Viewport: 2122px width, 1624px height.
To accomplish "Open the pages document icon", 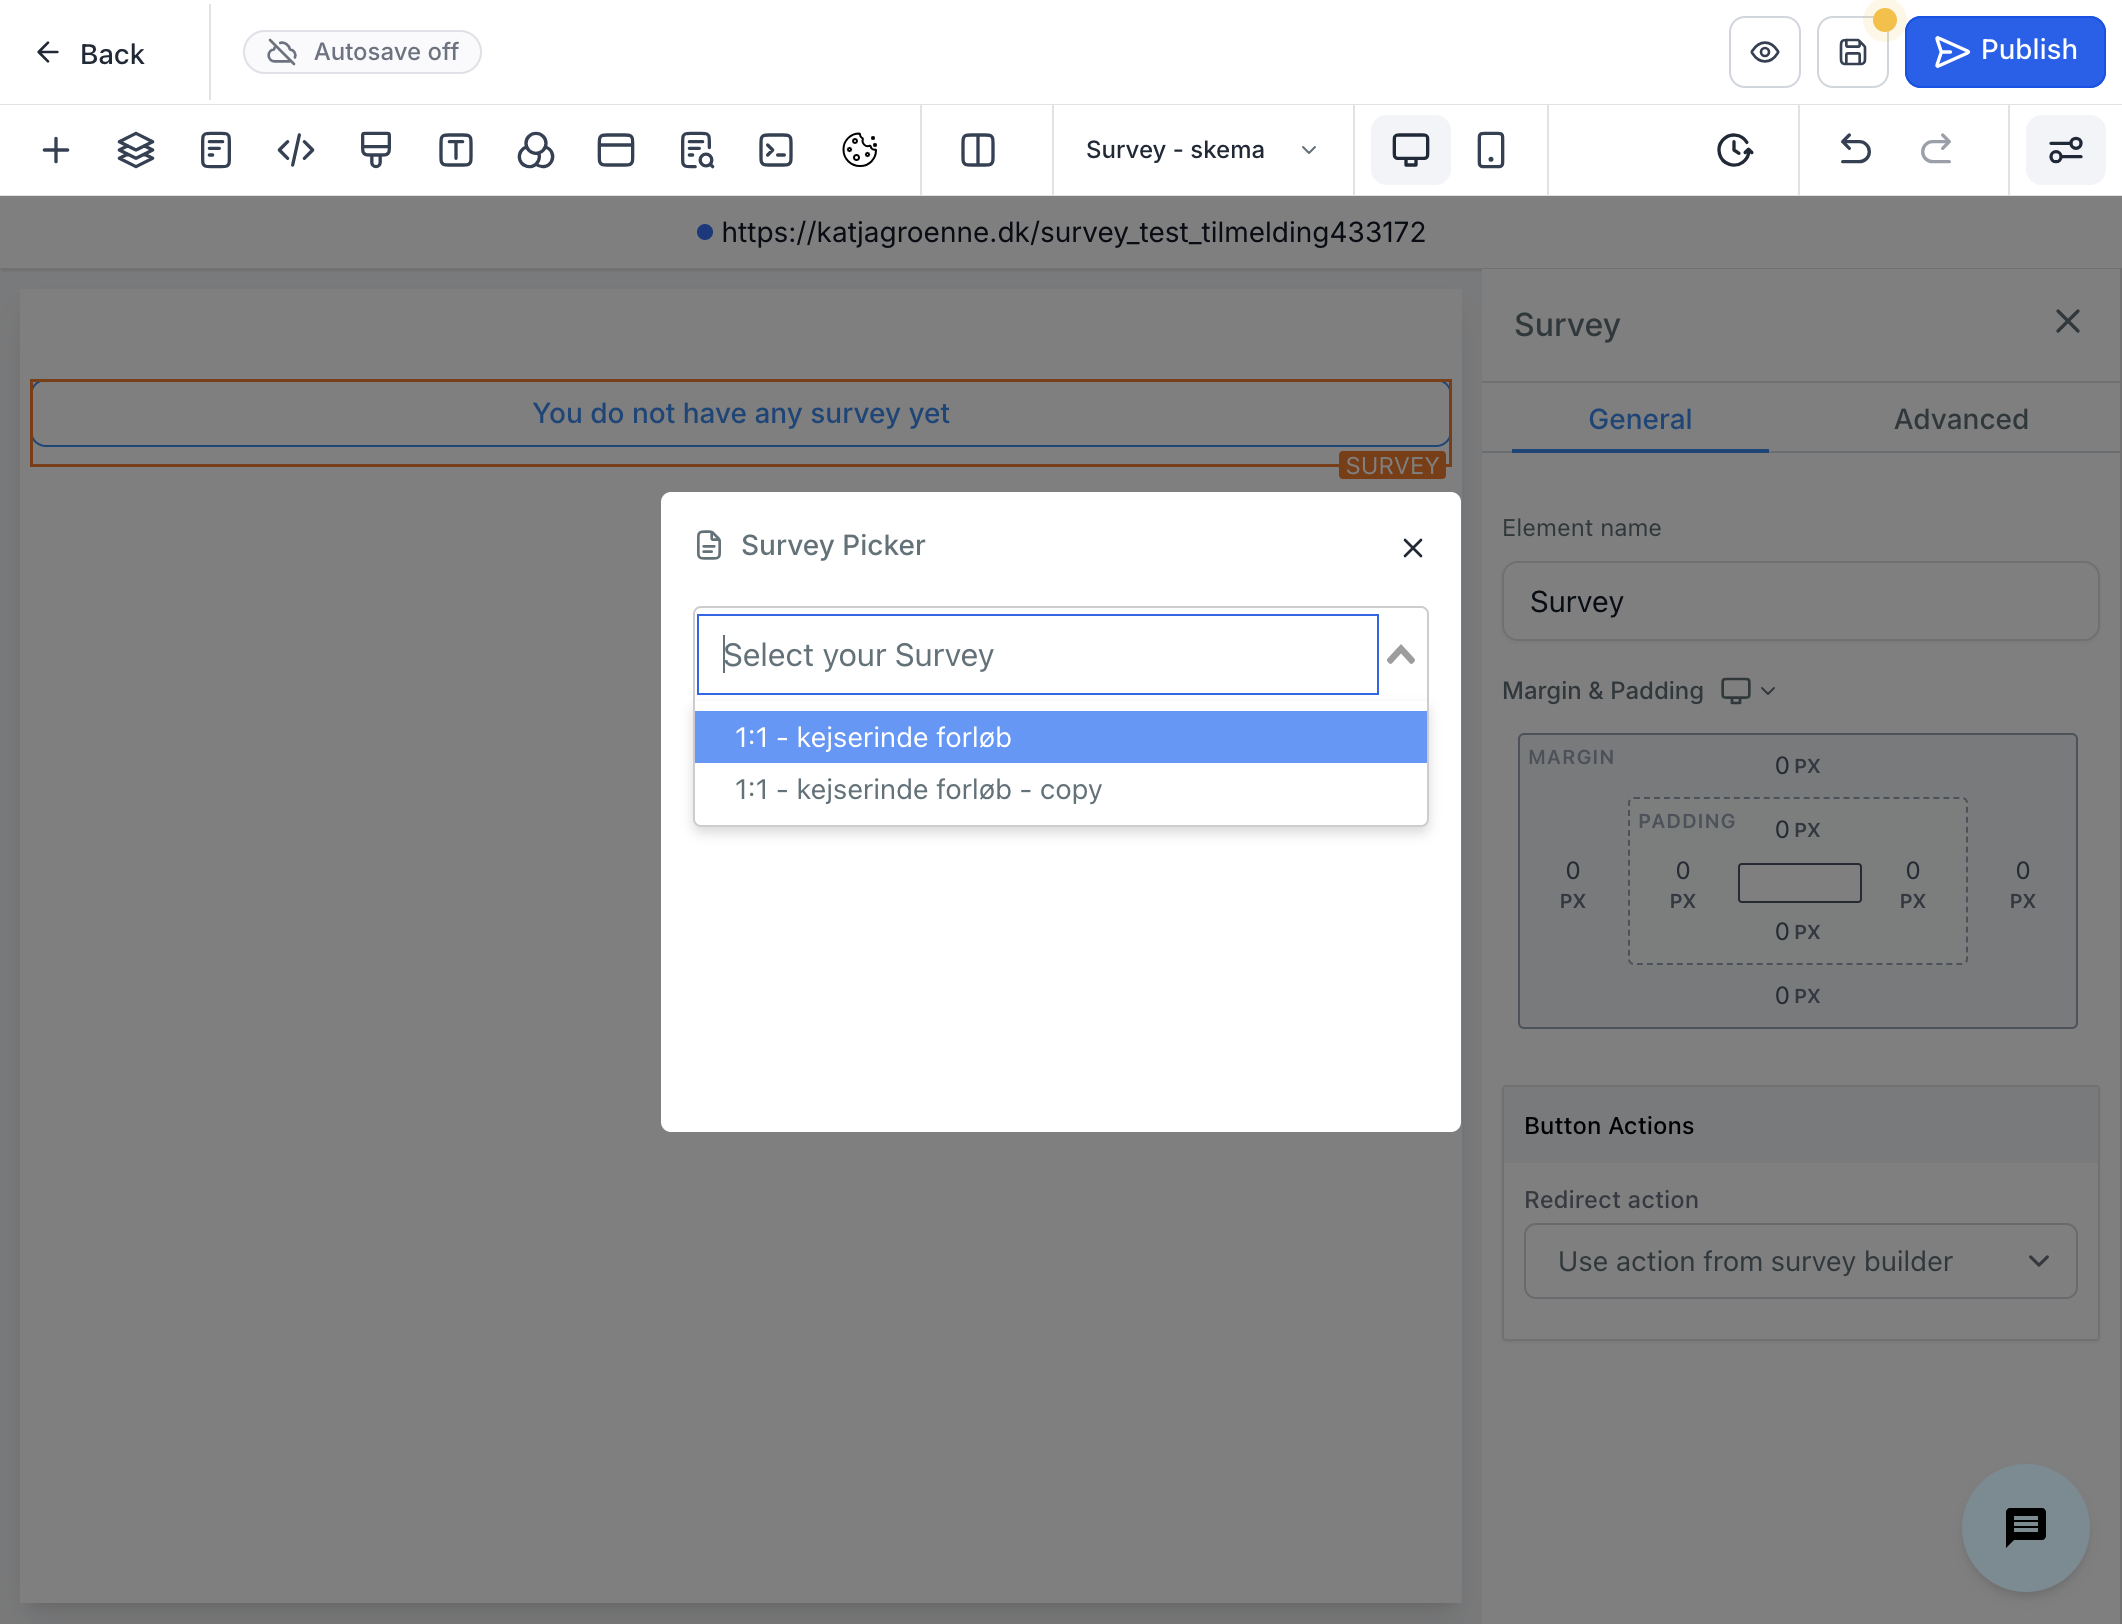I will [216, 150].
